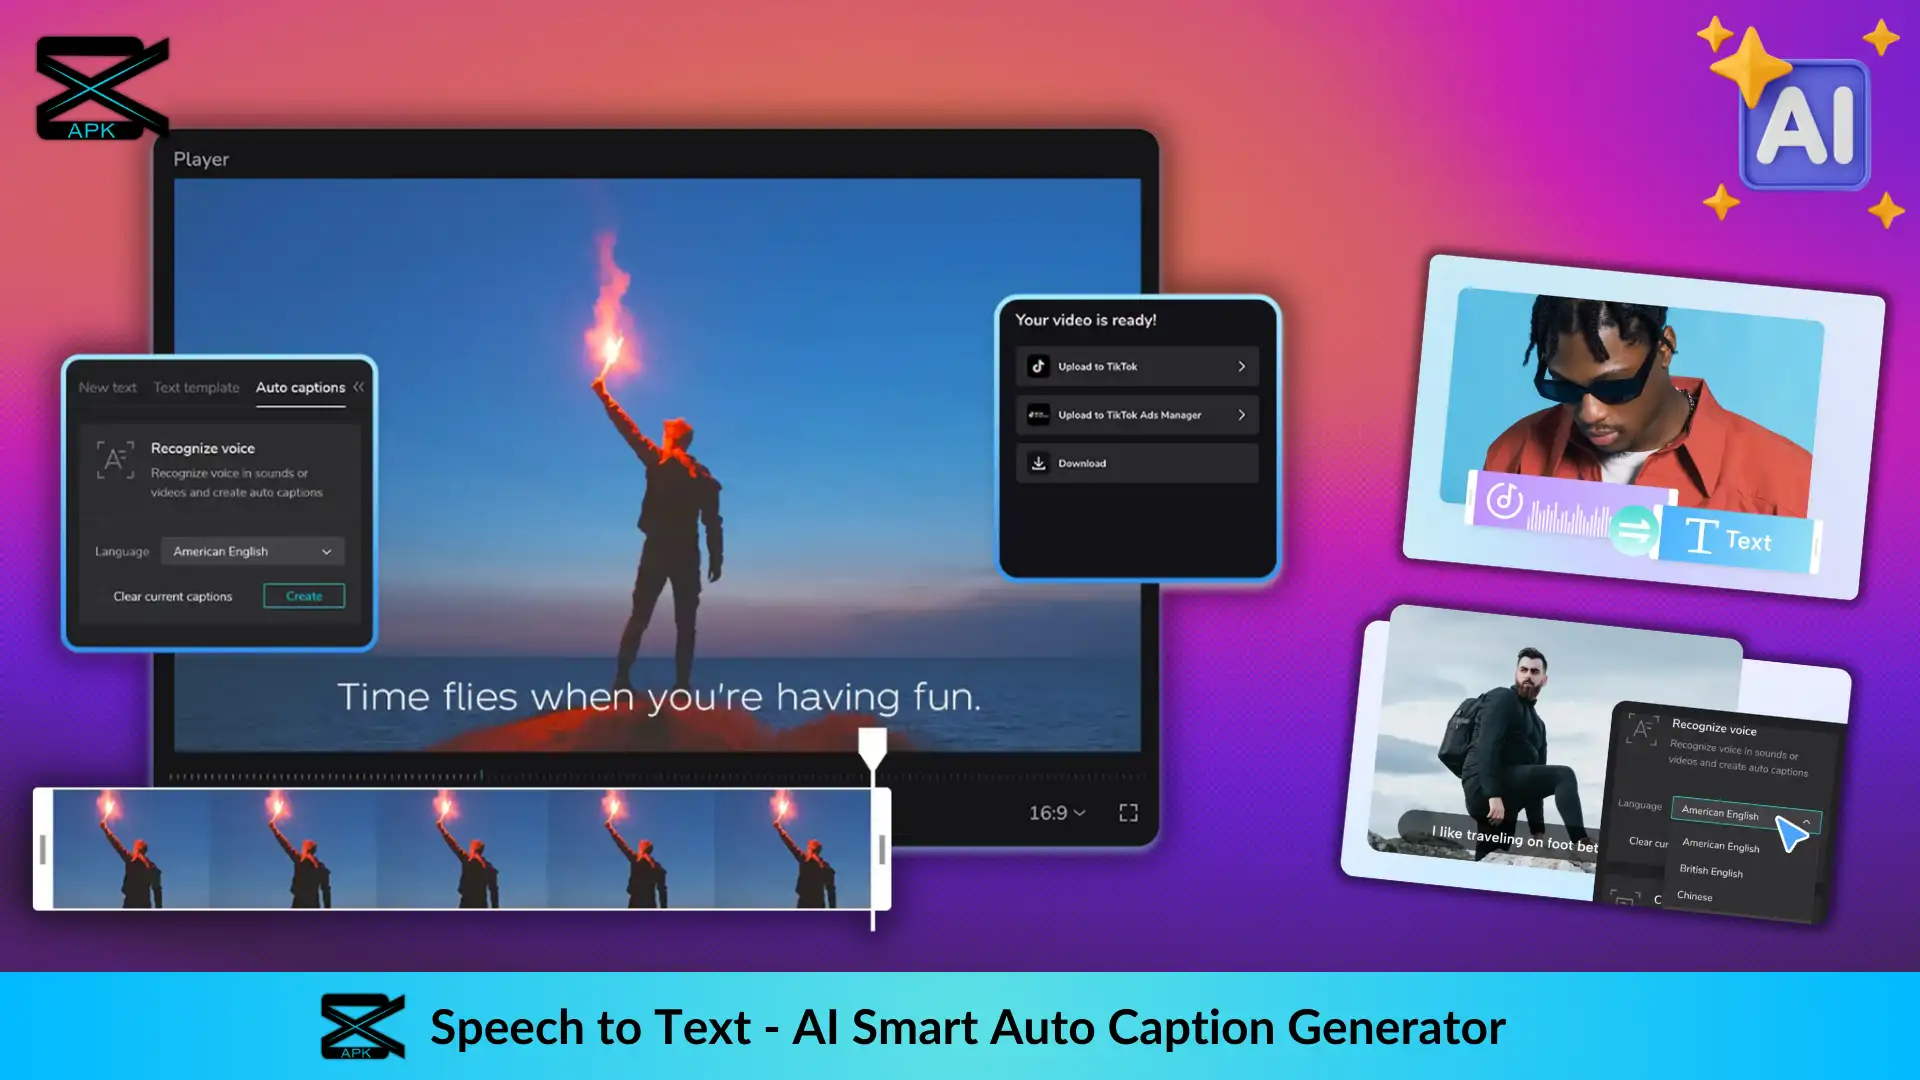Screen dimensions: 1920x1080
Task: Click the Create button for captions
Action: (302, 596)
